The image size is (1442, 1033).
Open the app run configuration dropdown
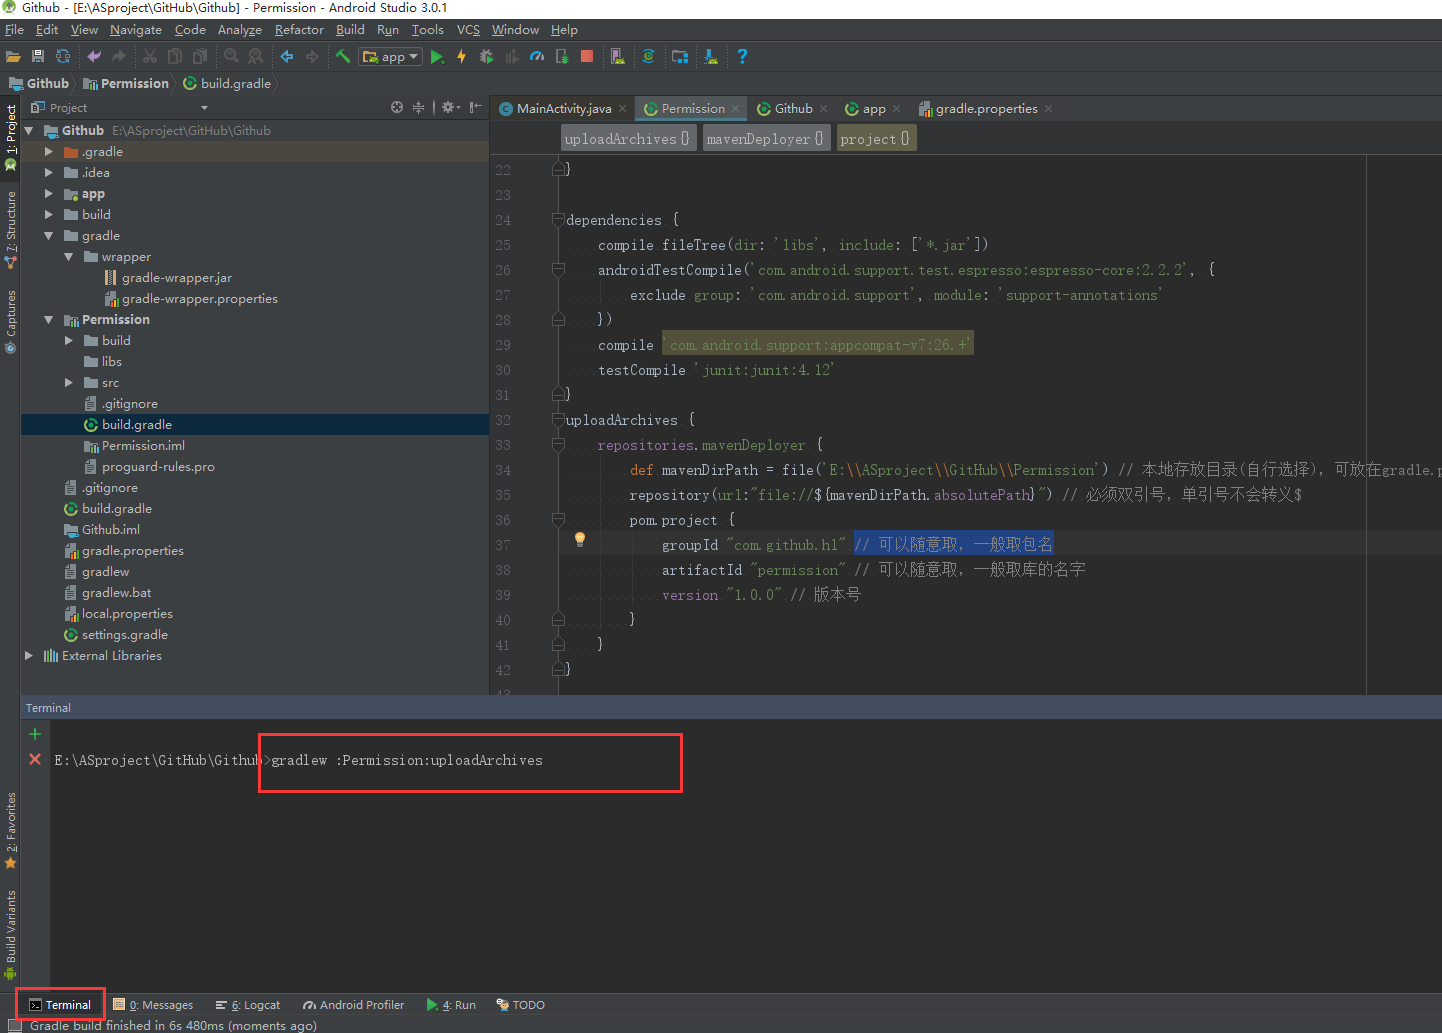[x=391, y=57]
